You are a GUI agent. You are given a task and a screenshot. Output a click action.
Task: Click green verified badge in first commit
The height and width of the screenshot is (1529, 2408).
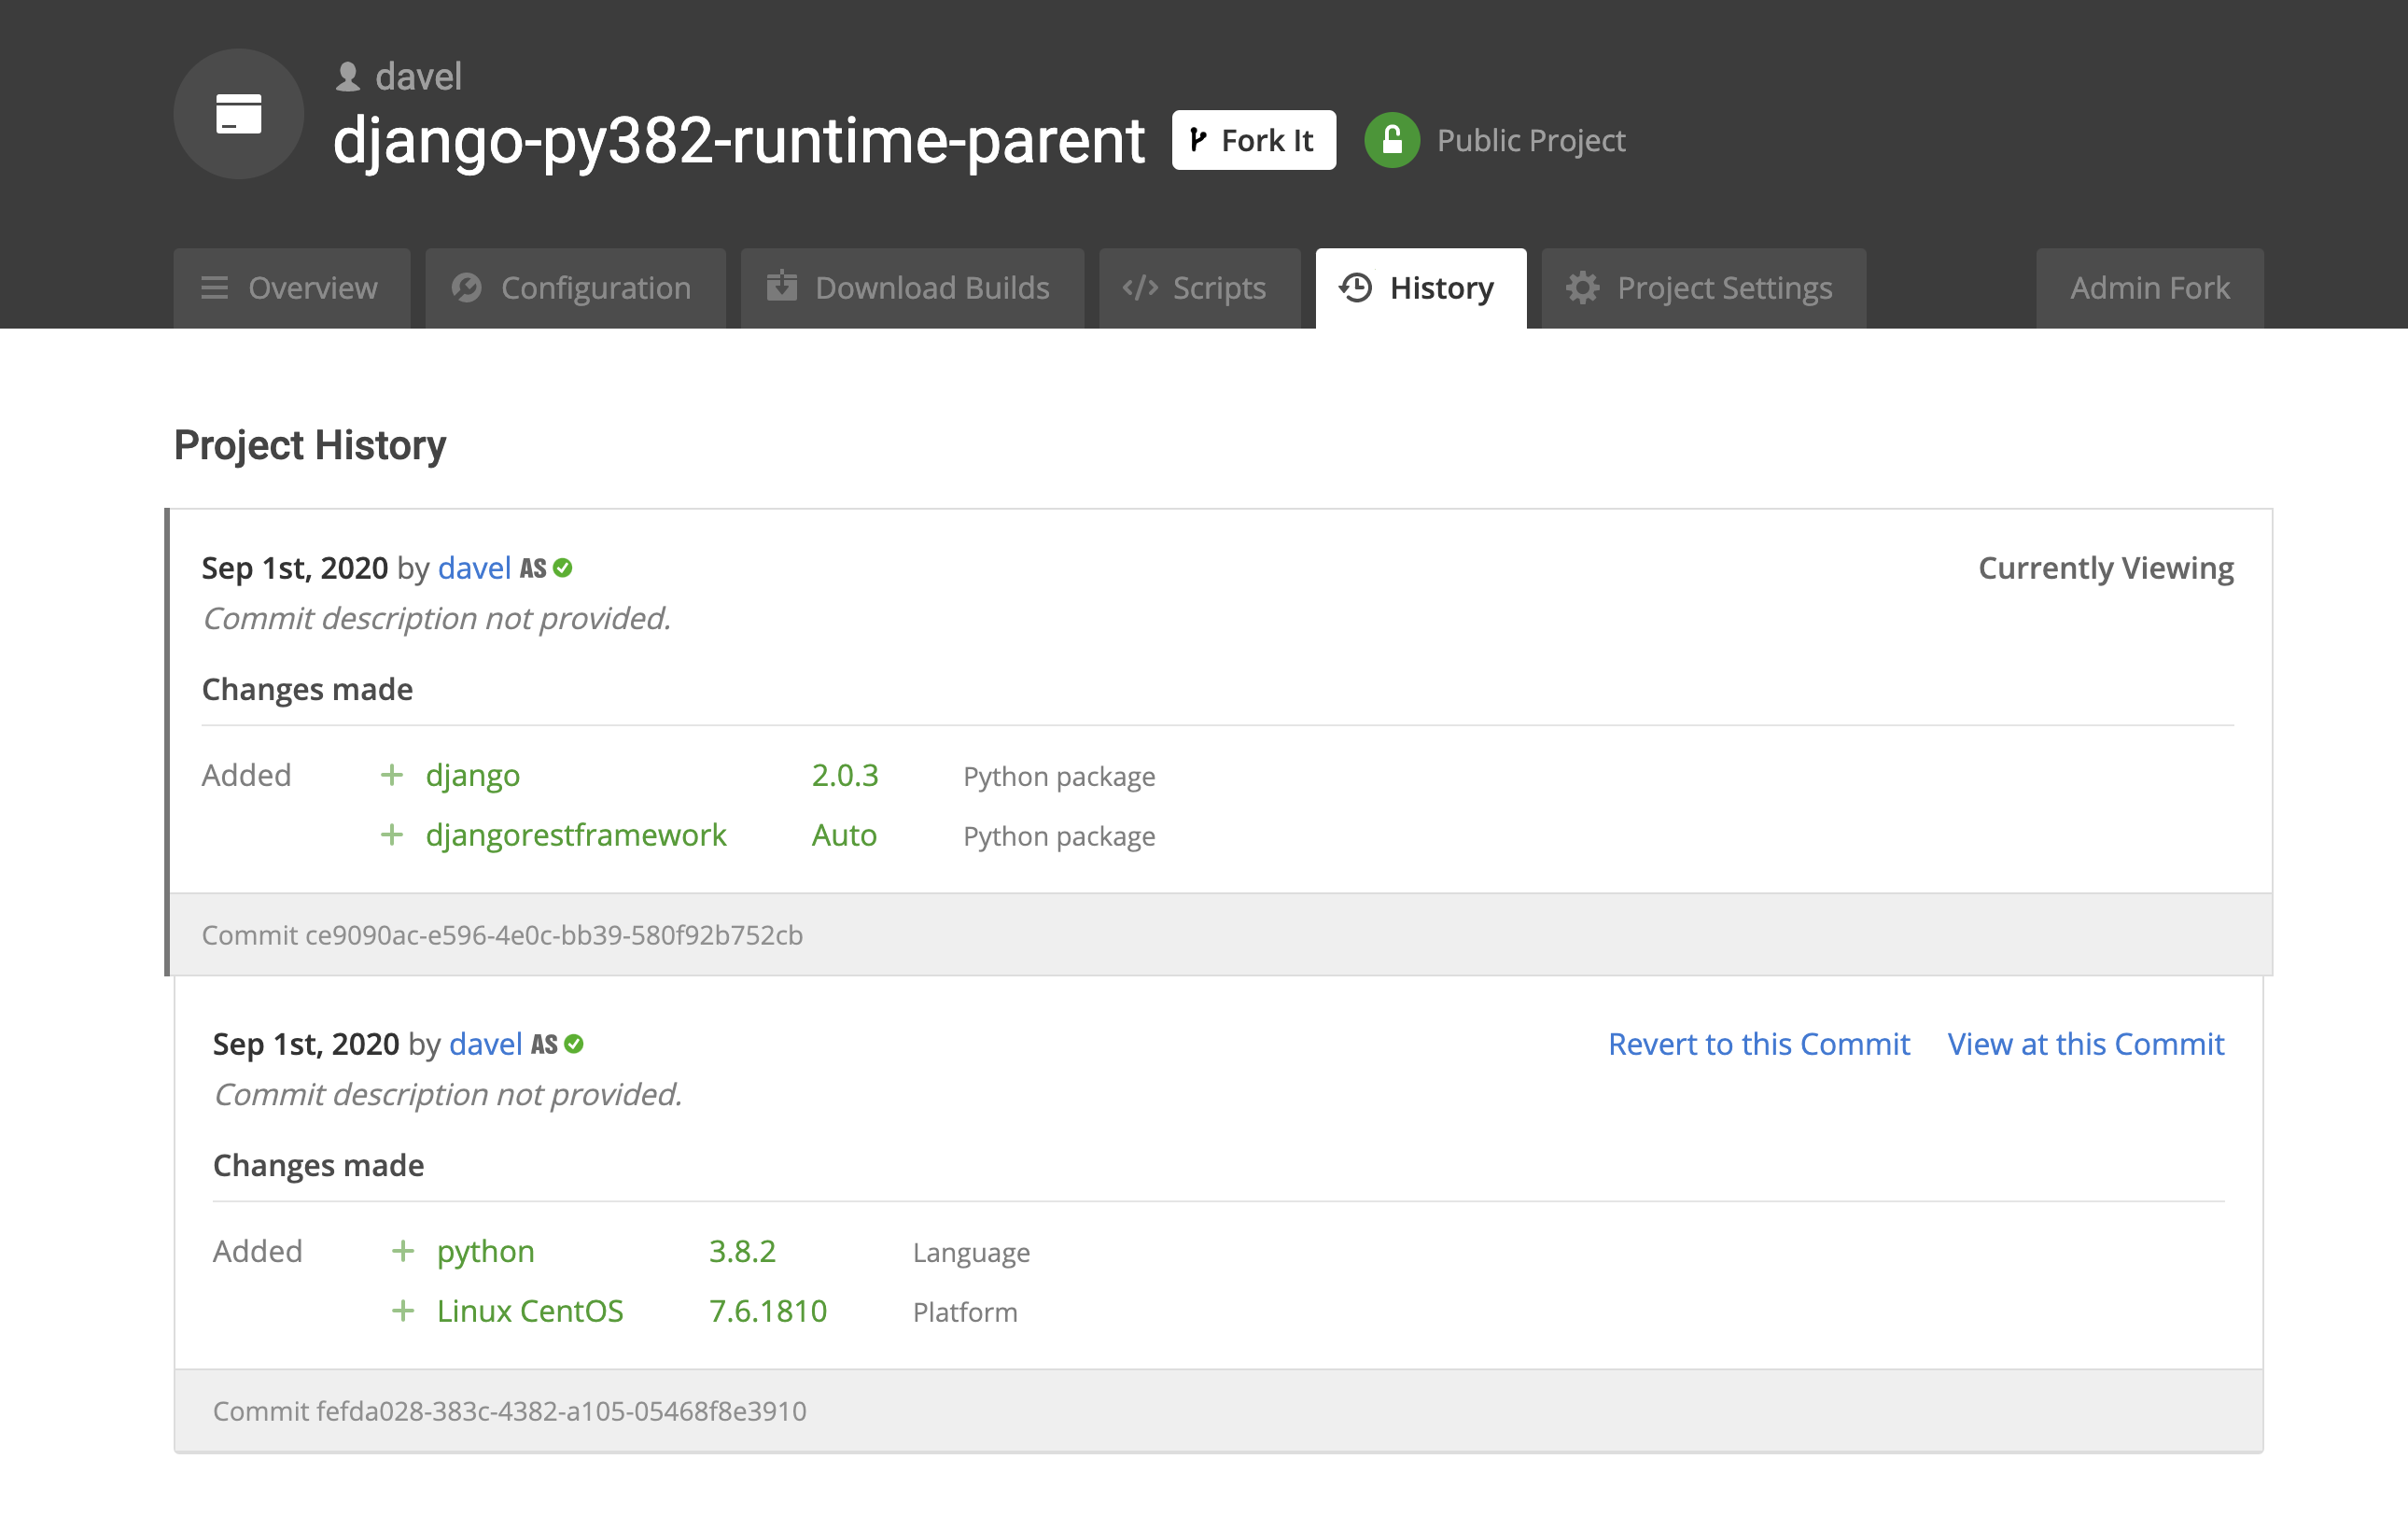[x=563, y=568]
